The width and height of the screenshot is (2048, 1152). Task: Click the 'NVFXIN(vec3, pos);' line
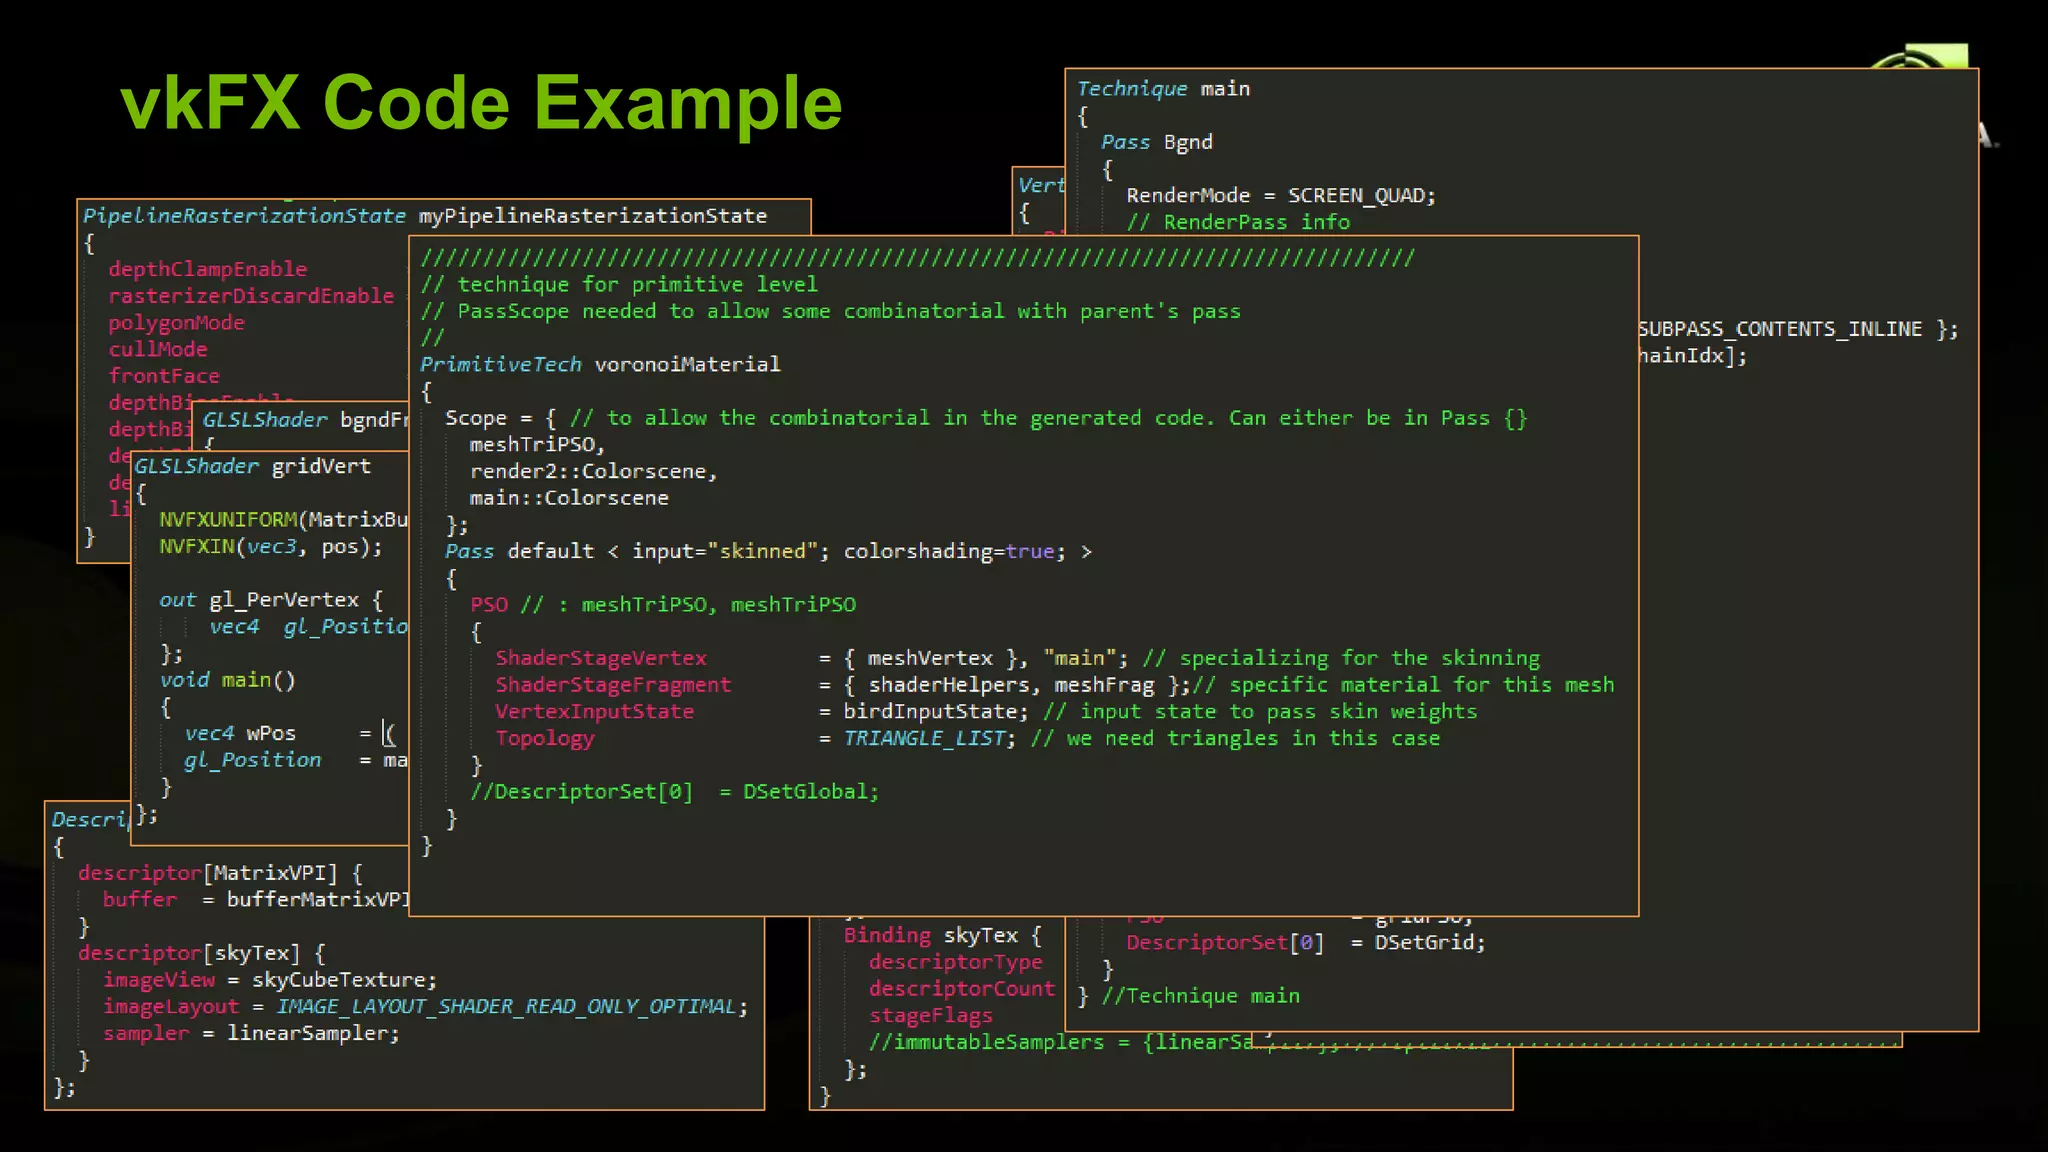pyautogui.click(x=270, y=547)
